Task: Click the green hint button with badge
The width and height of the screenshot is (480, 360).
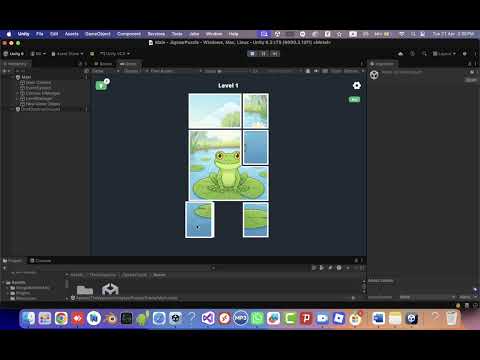Action: tap(102, 85)
